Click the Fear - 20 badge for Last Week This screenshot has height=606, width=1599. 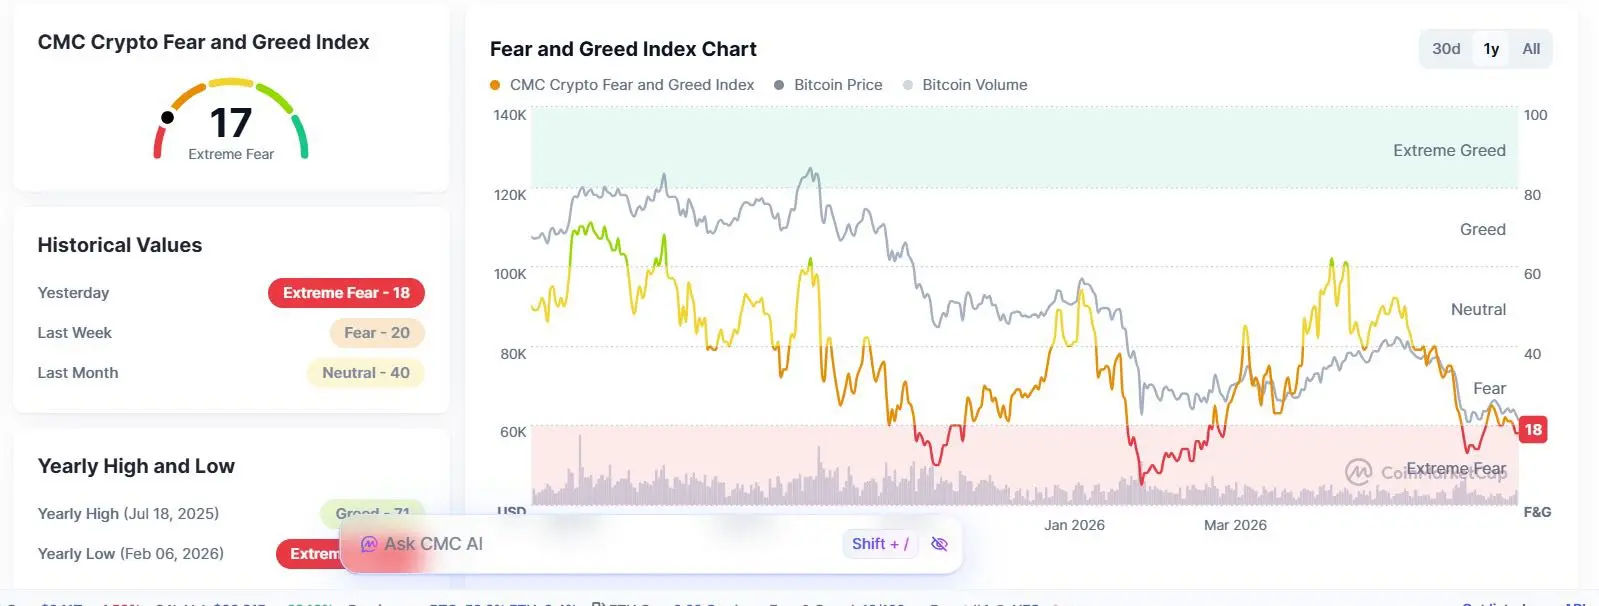(377, 333)
